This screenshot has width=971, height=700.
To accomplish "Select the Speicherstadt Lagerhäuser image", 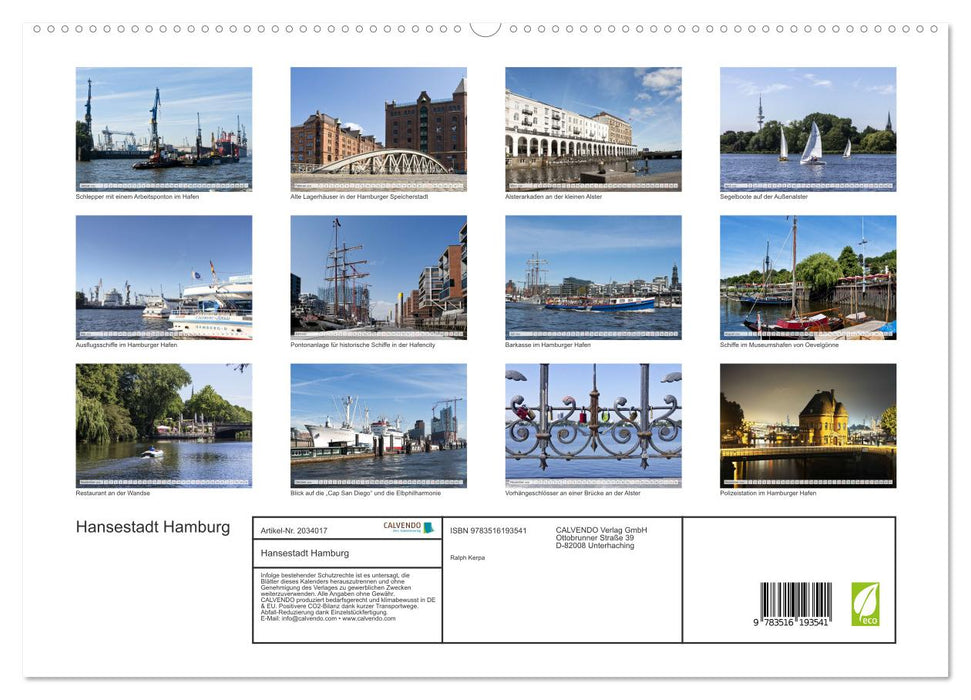I will [x=378, y=128].
